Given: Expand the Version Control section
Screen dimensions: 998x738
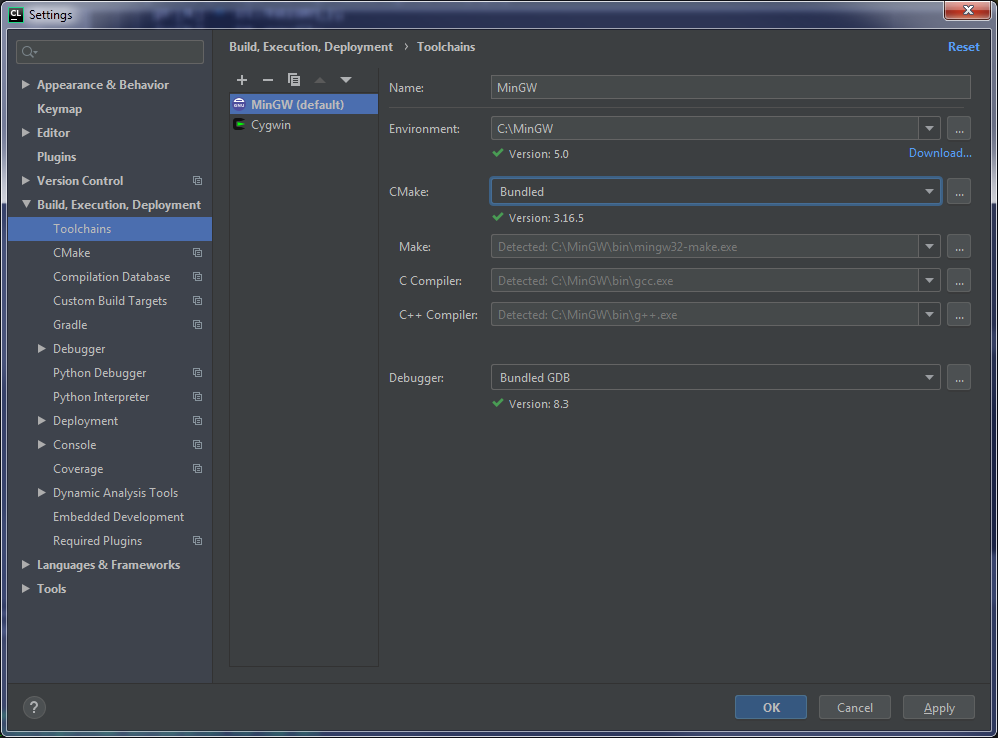Looking at the screenshot, I should [25, 181].
